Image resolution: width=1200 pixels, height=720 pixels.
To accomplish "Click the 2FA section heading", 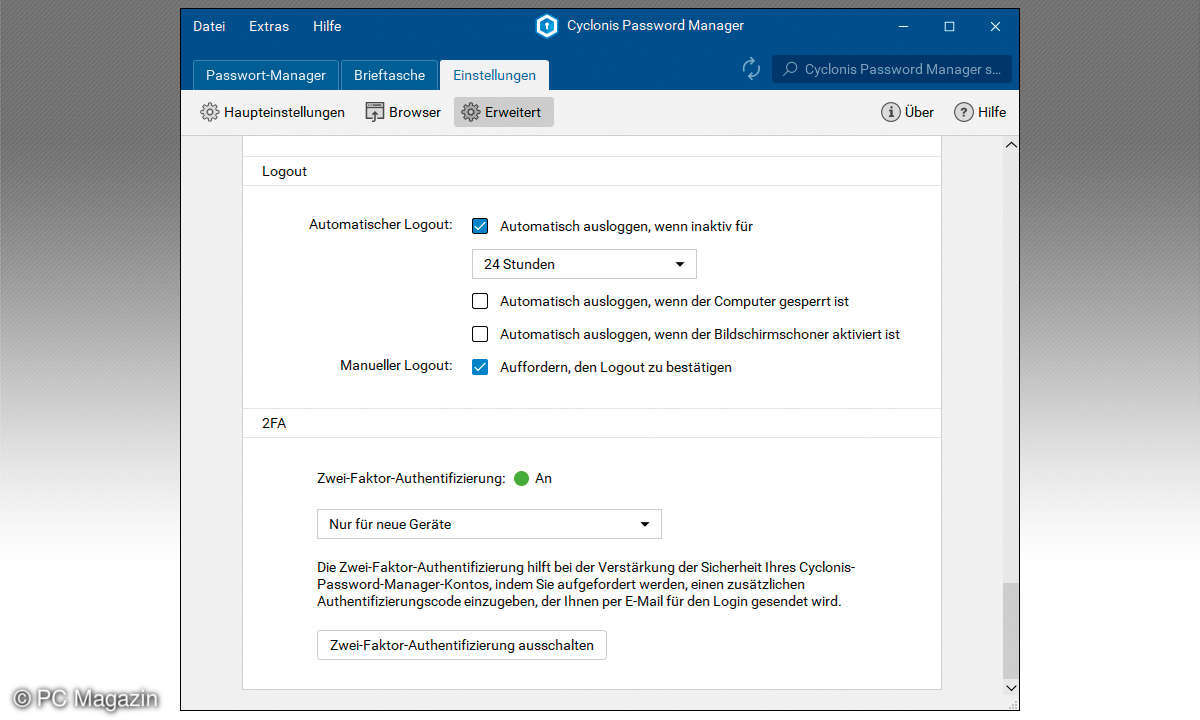I will point(274,423).
